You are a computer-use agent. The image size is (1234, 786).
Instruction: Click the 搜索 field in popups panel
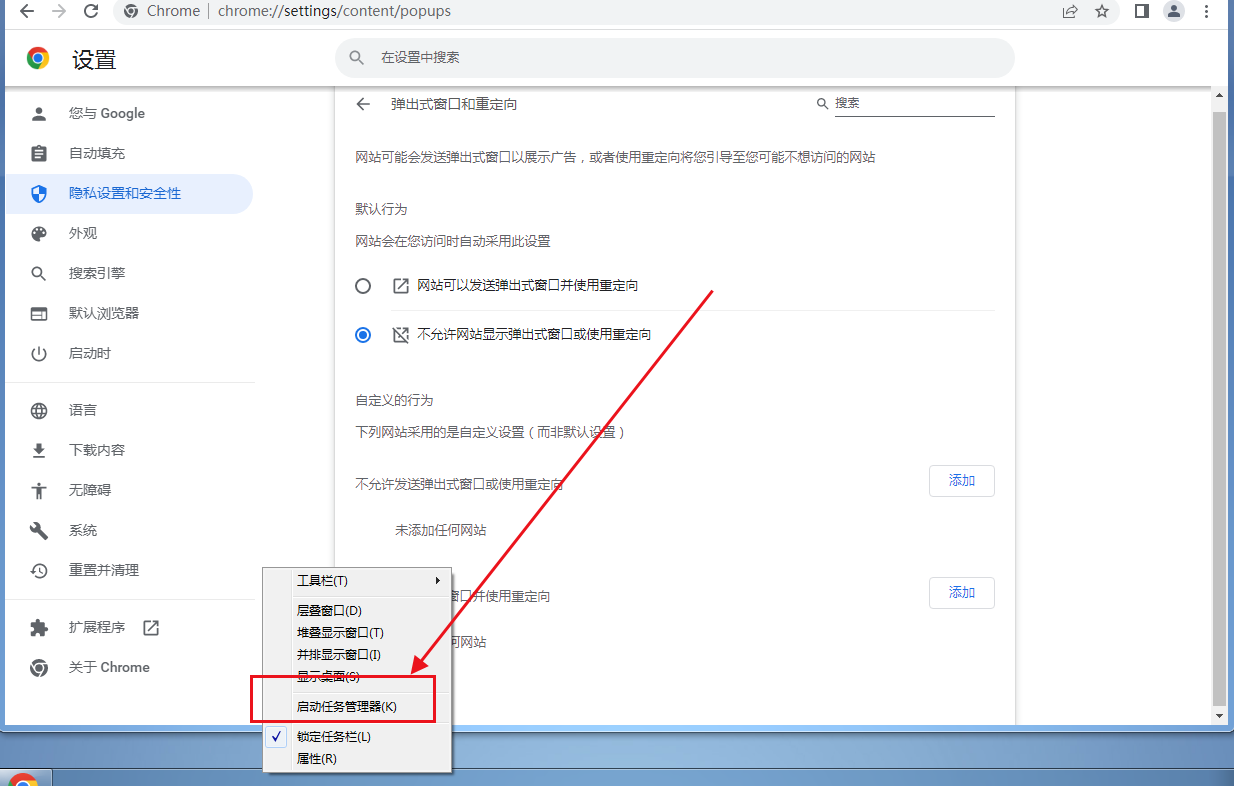pos(914,103)
